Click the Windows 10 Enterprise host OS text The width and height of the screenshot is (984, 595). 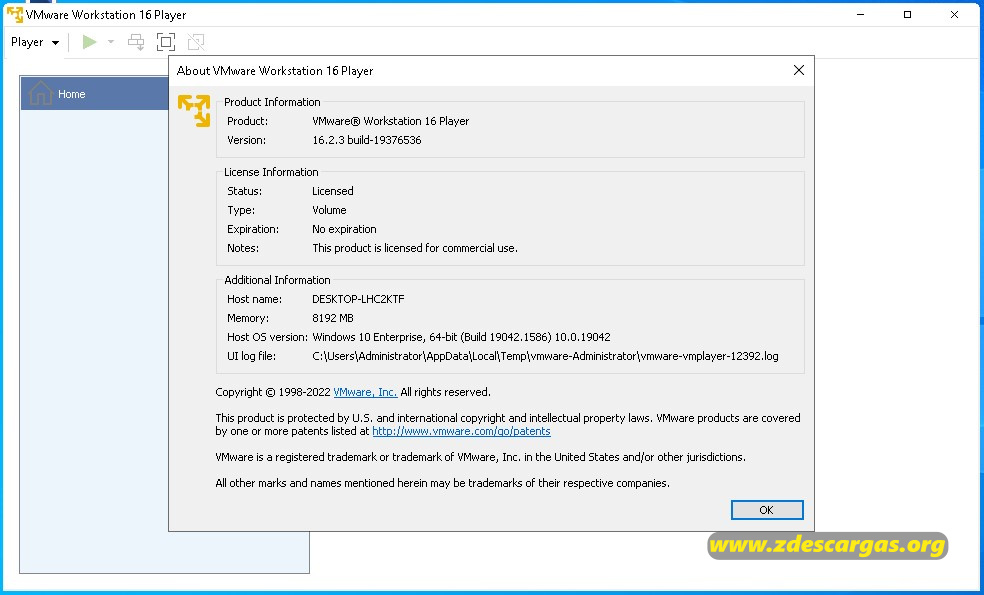[461, 337]
